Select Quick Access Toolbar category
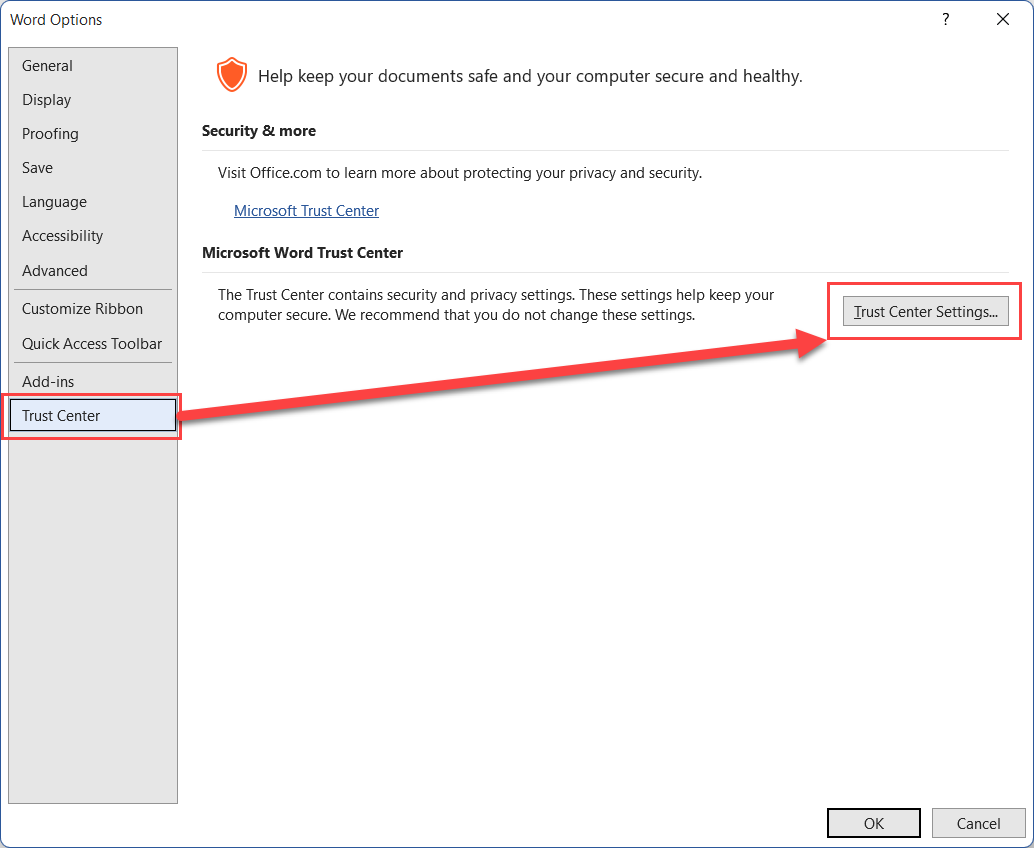Screen dimensions: 1034x848 pyautogui.click(x=92, y=344)
